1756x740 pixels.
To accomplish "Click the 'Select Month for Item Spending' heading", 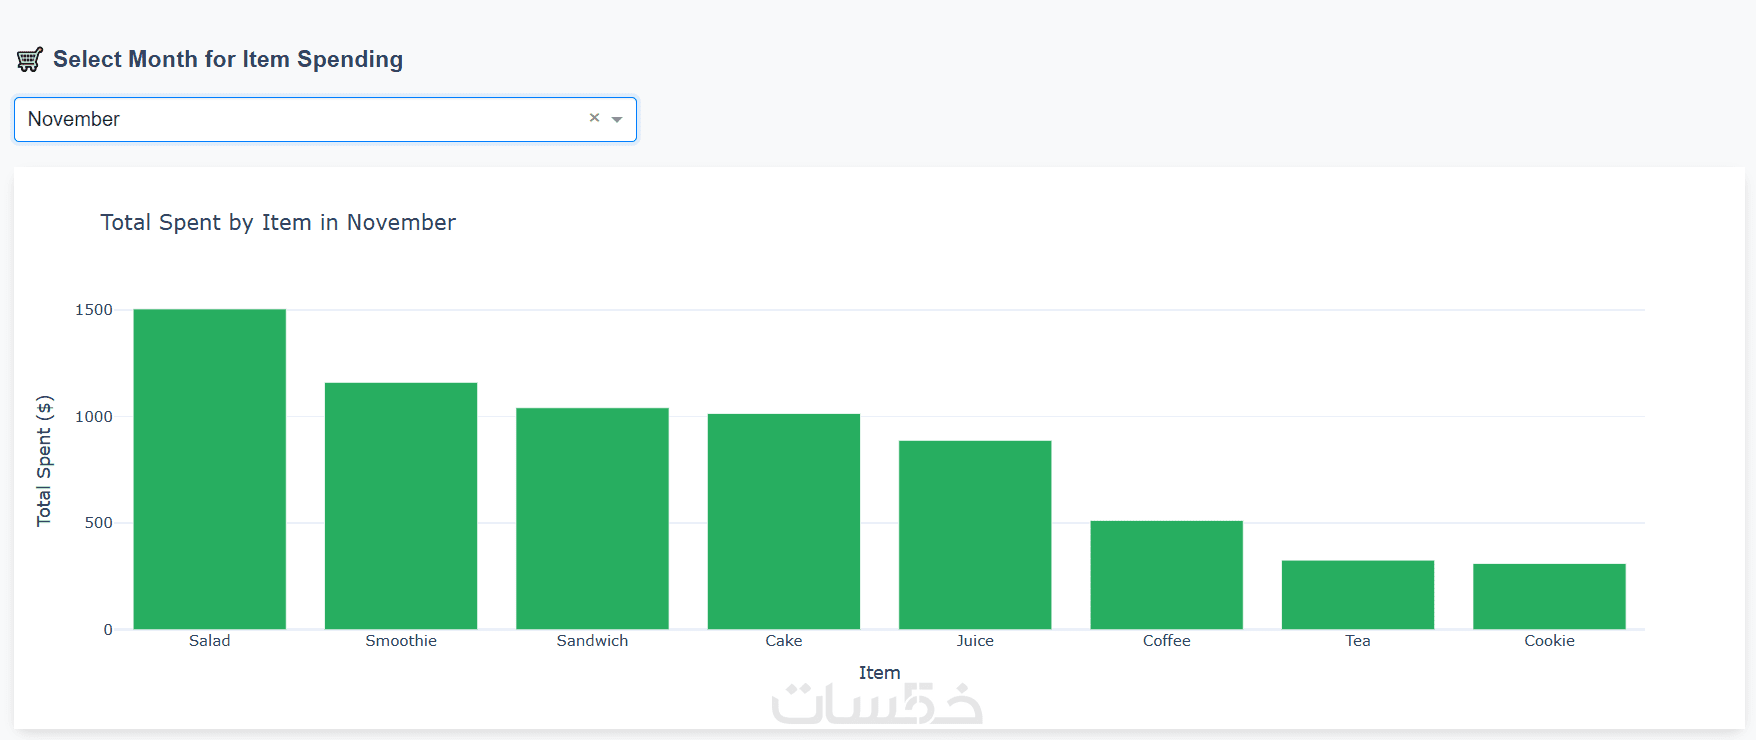I will pos(228,59).
